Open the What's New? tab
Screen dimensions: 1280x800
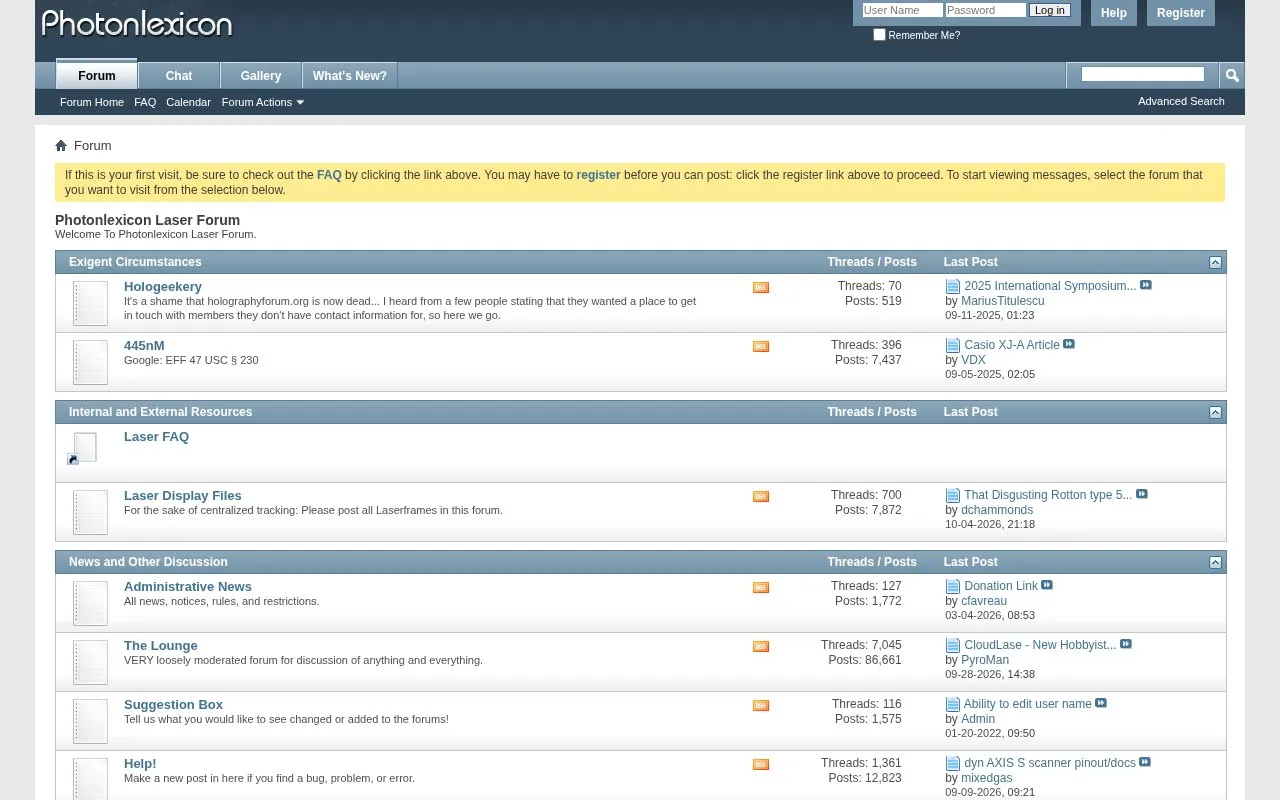350,76
